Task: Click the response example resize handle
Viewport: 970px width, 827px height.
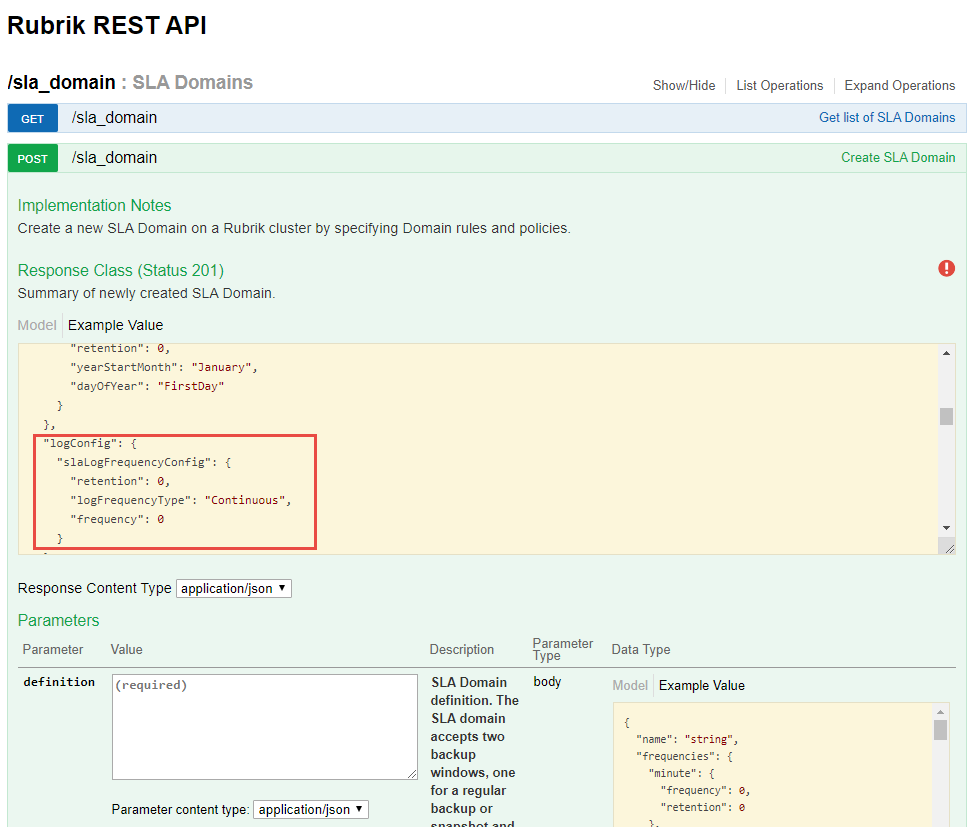Action: click(949, 547)
